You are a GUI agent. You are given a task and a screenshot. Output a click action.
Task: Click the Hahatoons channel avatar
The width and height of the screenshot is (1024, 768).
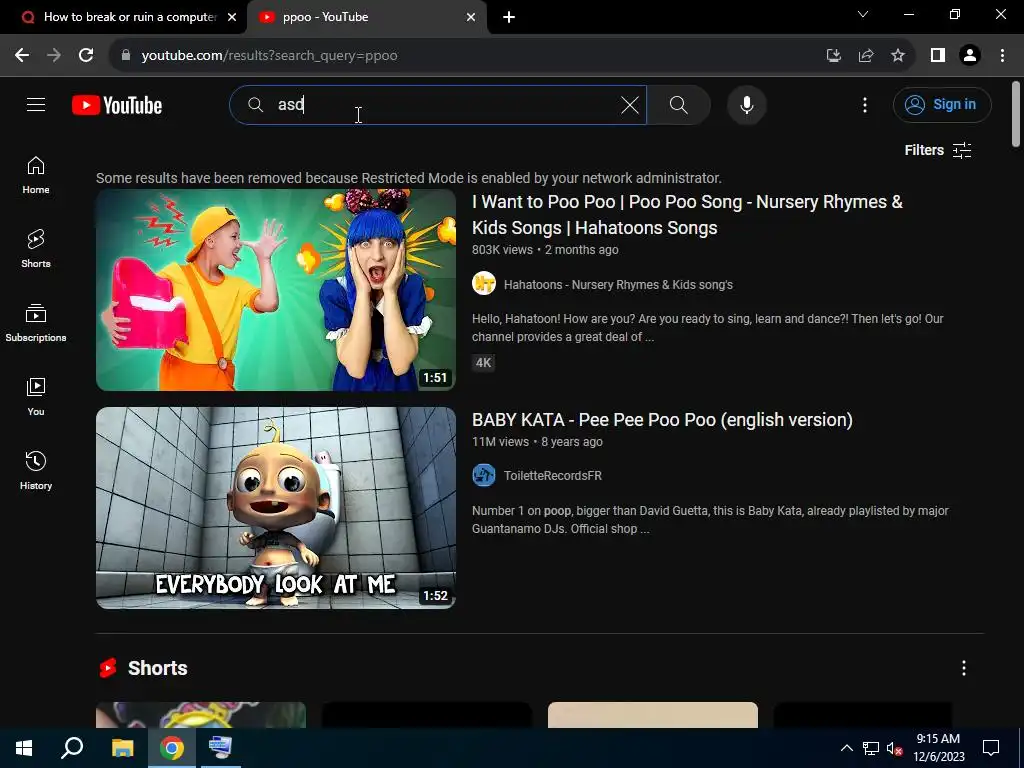point(484,283)
